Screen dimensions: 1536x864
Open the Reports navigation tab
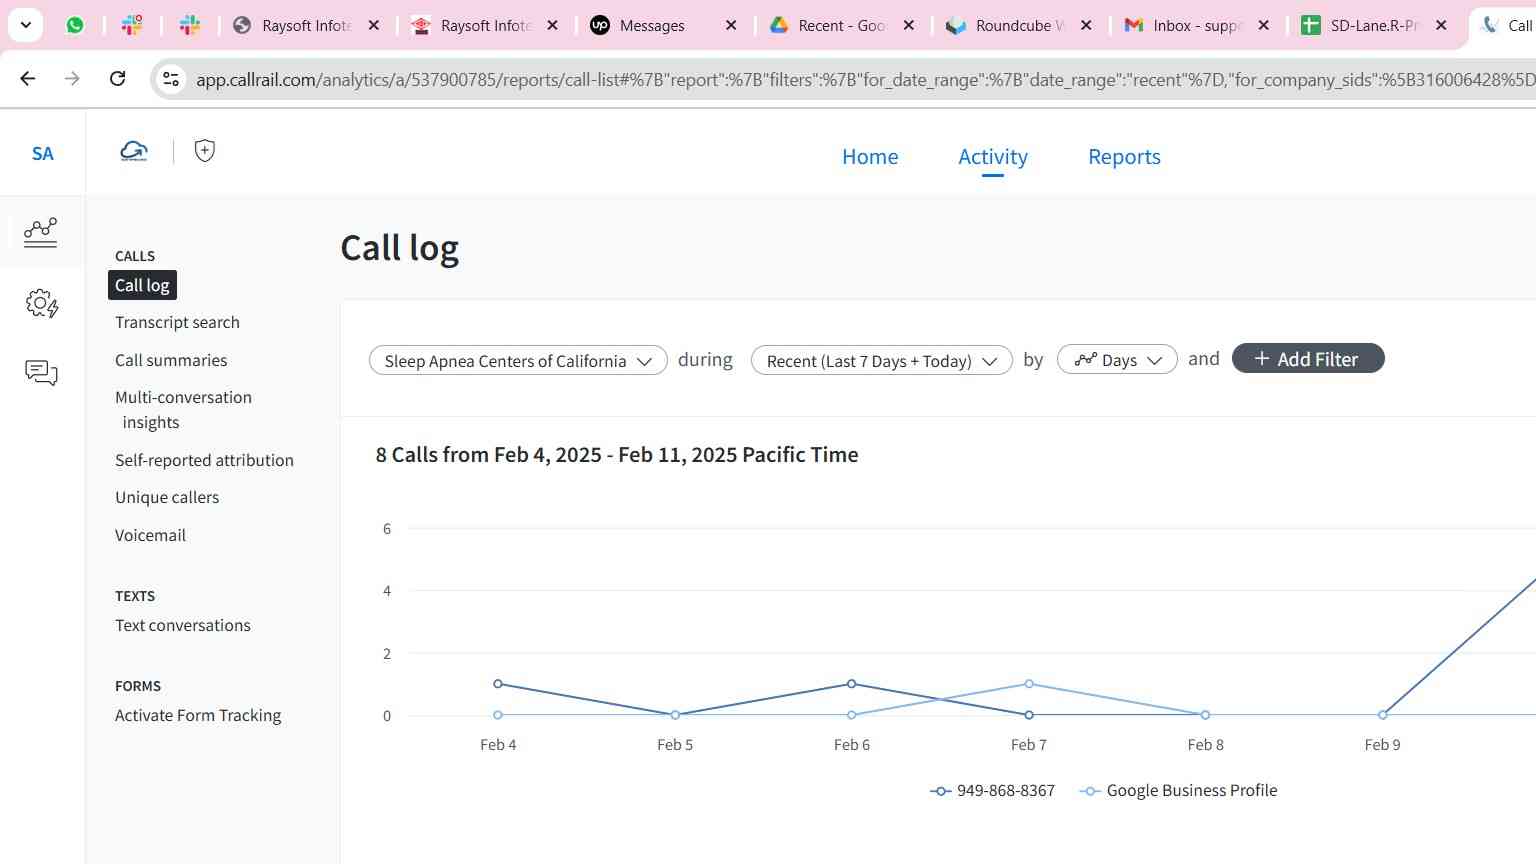(x=1124, y=157)
